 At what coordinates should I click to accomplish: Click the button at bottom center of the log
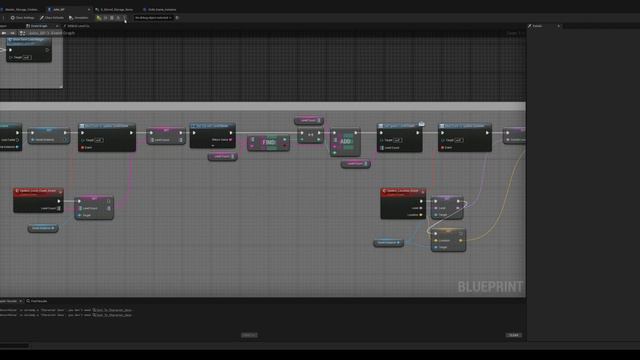(249, 335)
